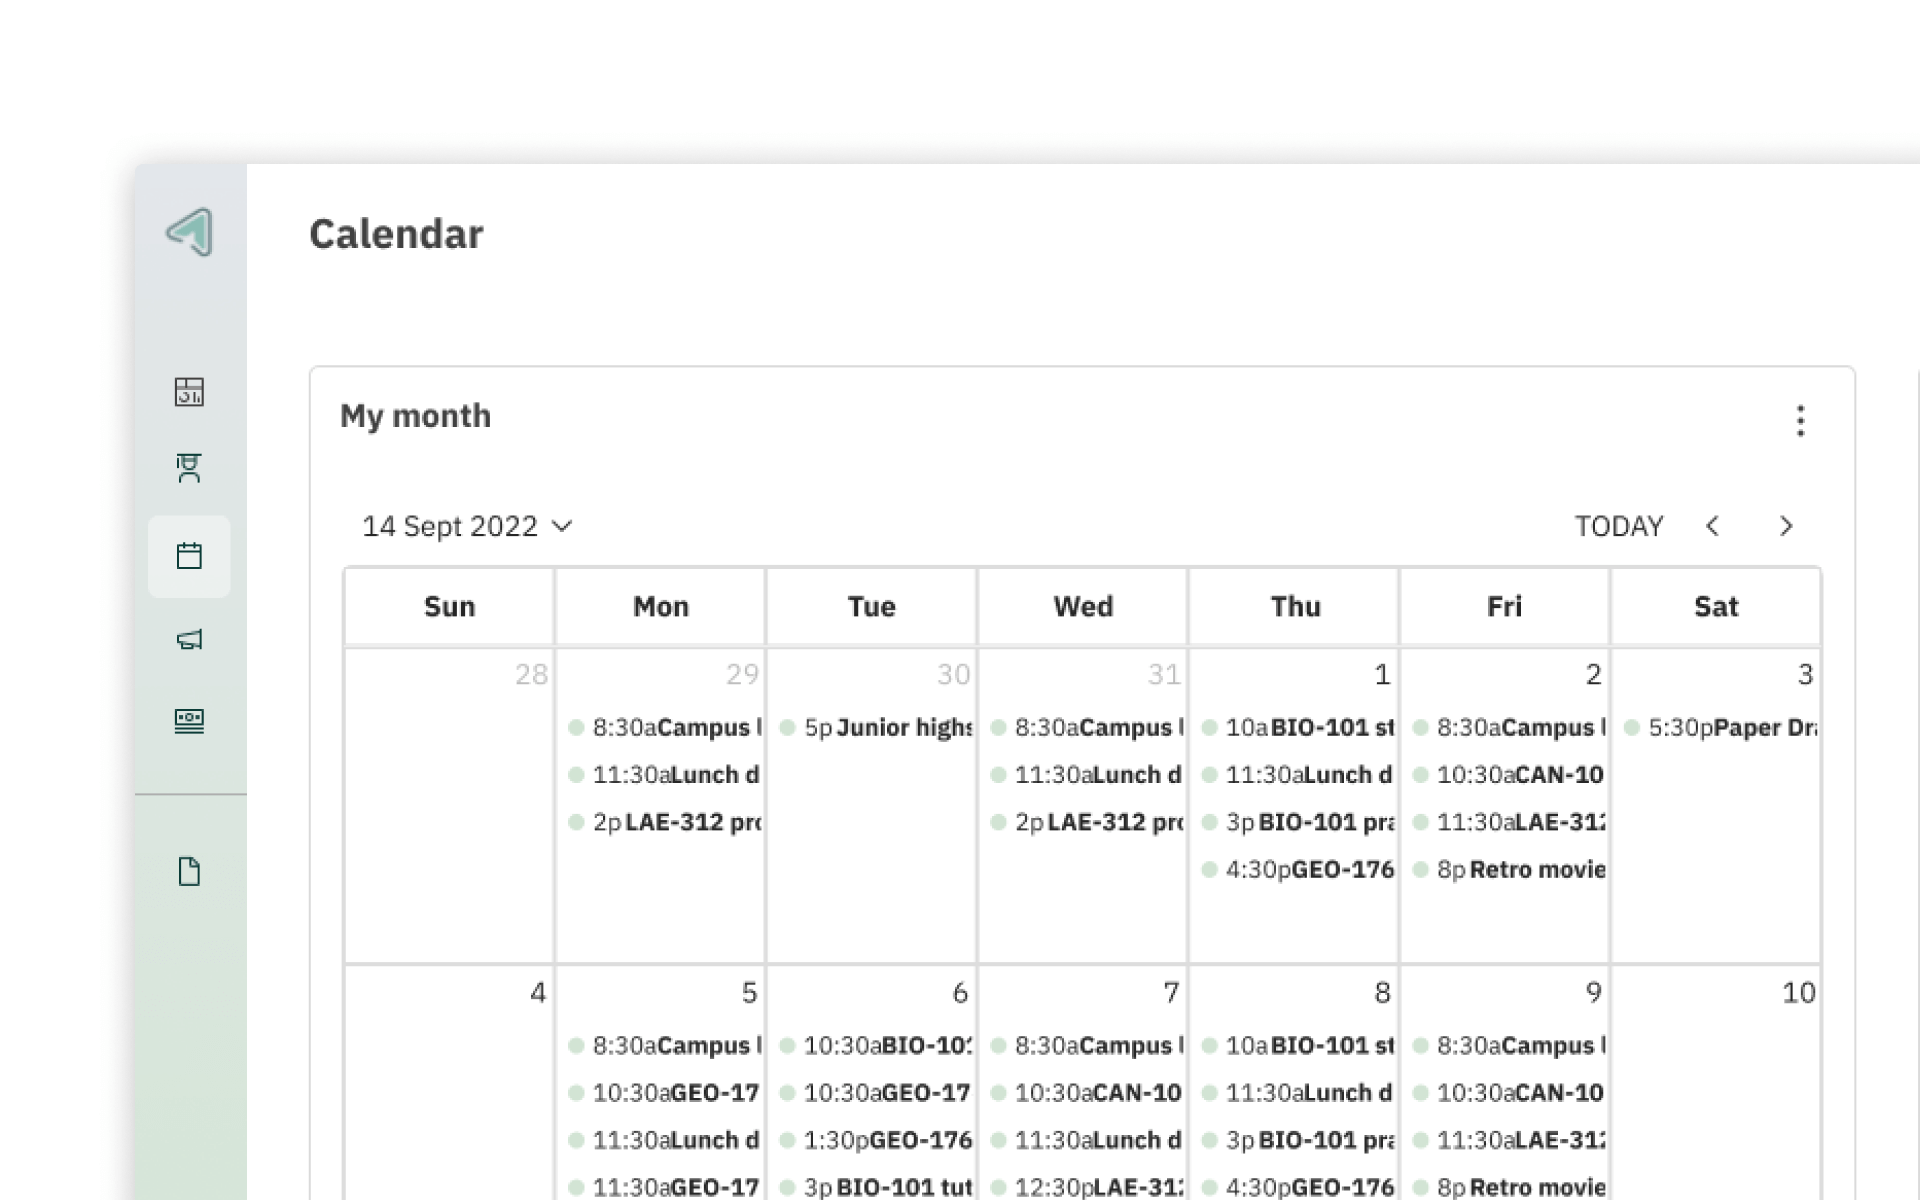
Task: Select the Thu column header
Action: (1295, 606)
